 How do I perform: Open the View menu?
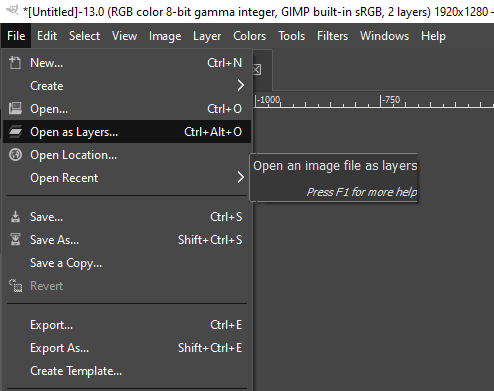124,36
